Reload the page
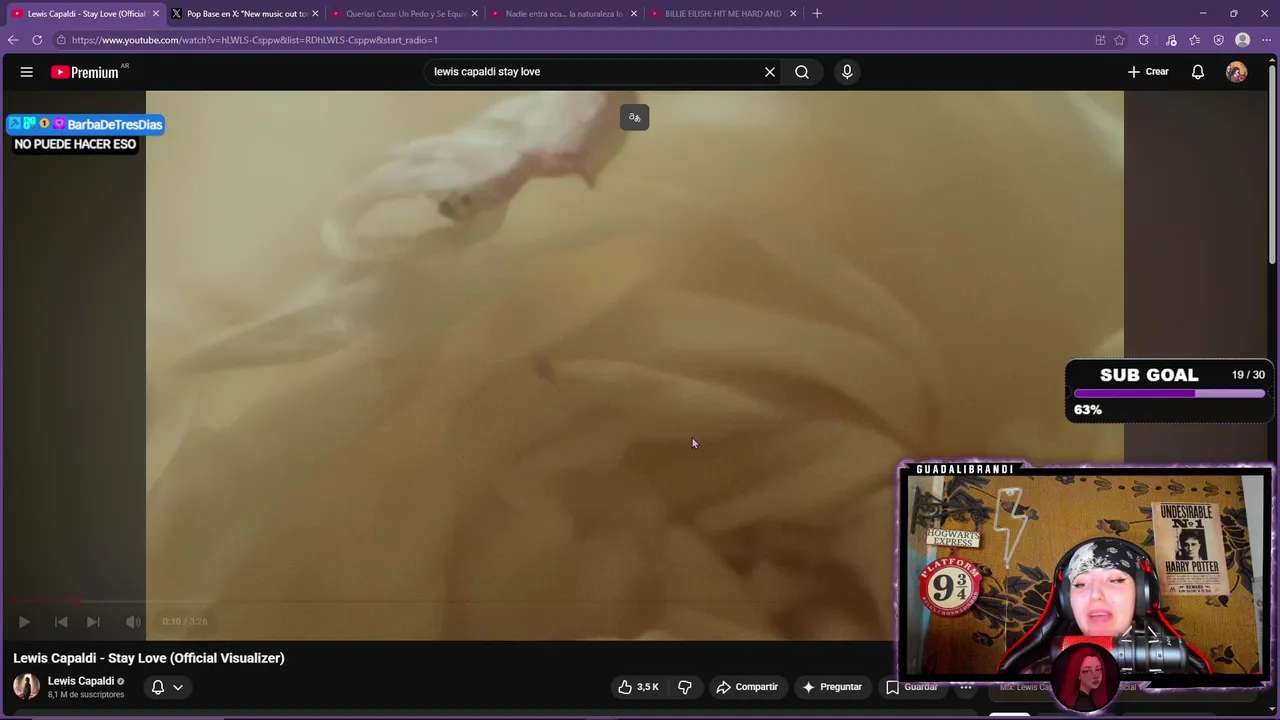The image size is (1280, 720). [37, 40]
